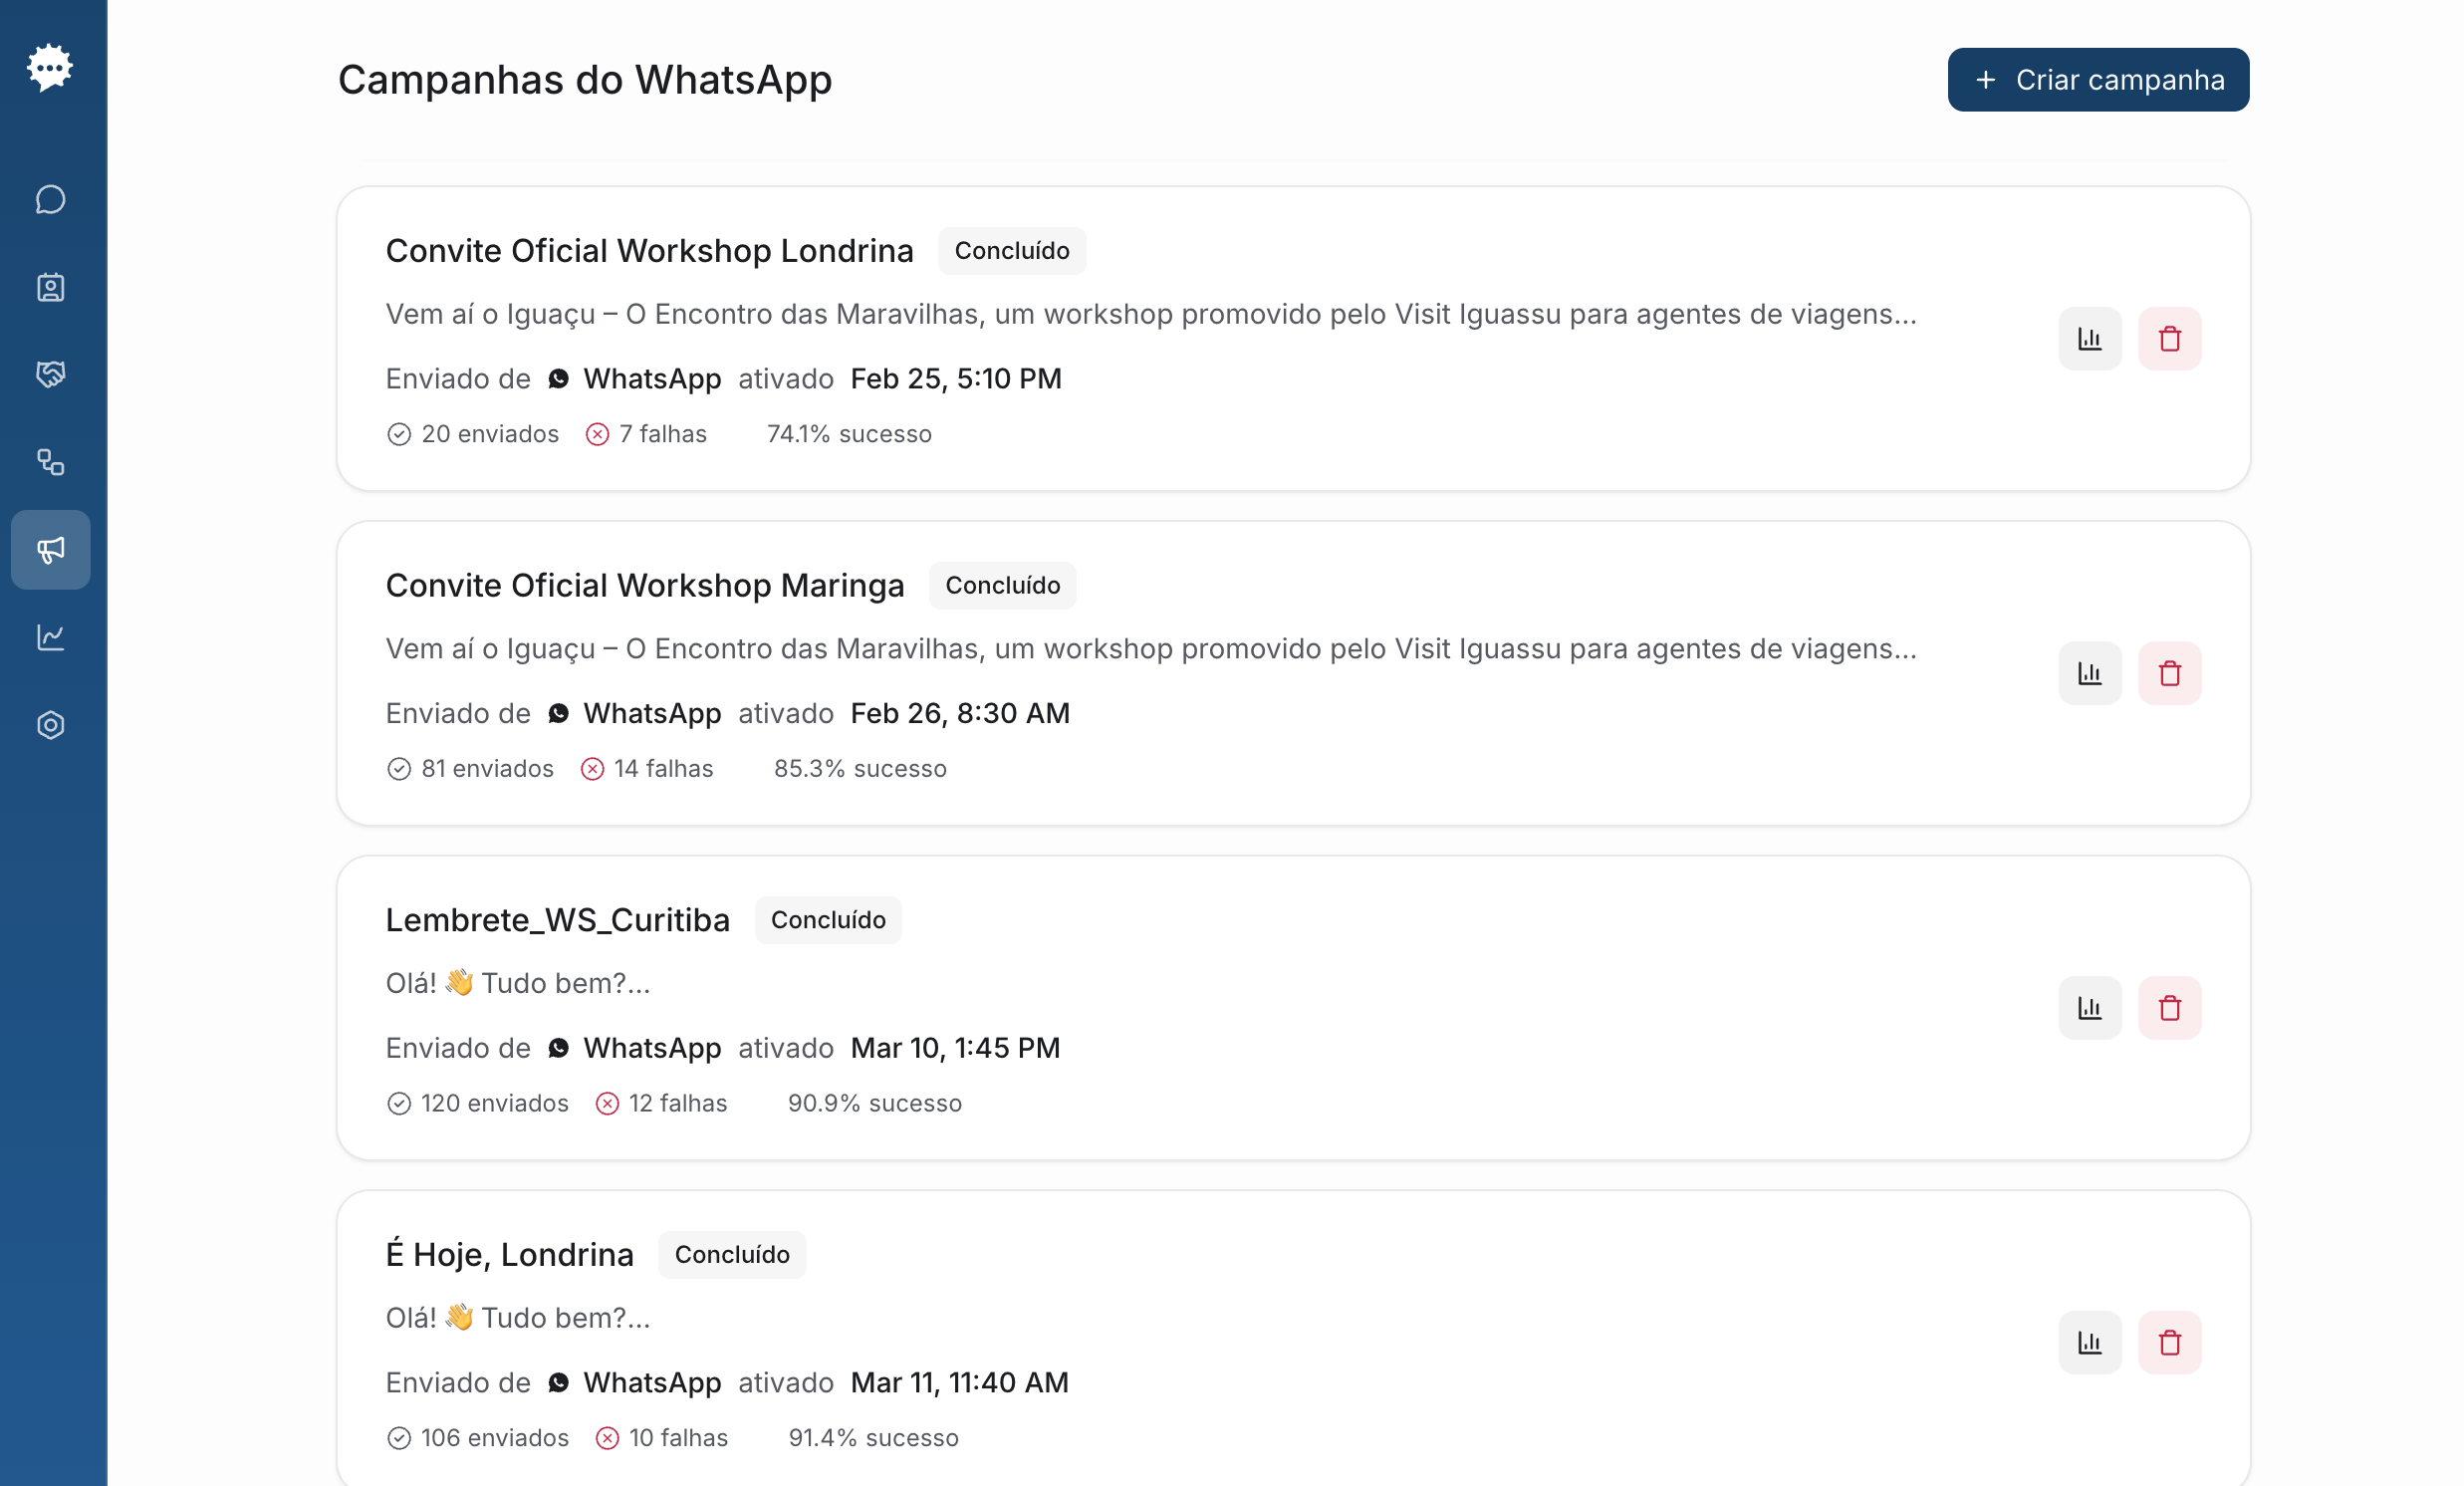Delete the É Hoje, Londrina campaign
Image resolution: width=2464 pixels, height=1486 pixels.
tap(2170, 1342)
